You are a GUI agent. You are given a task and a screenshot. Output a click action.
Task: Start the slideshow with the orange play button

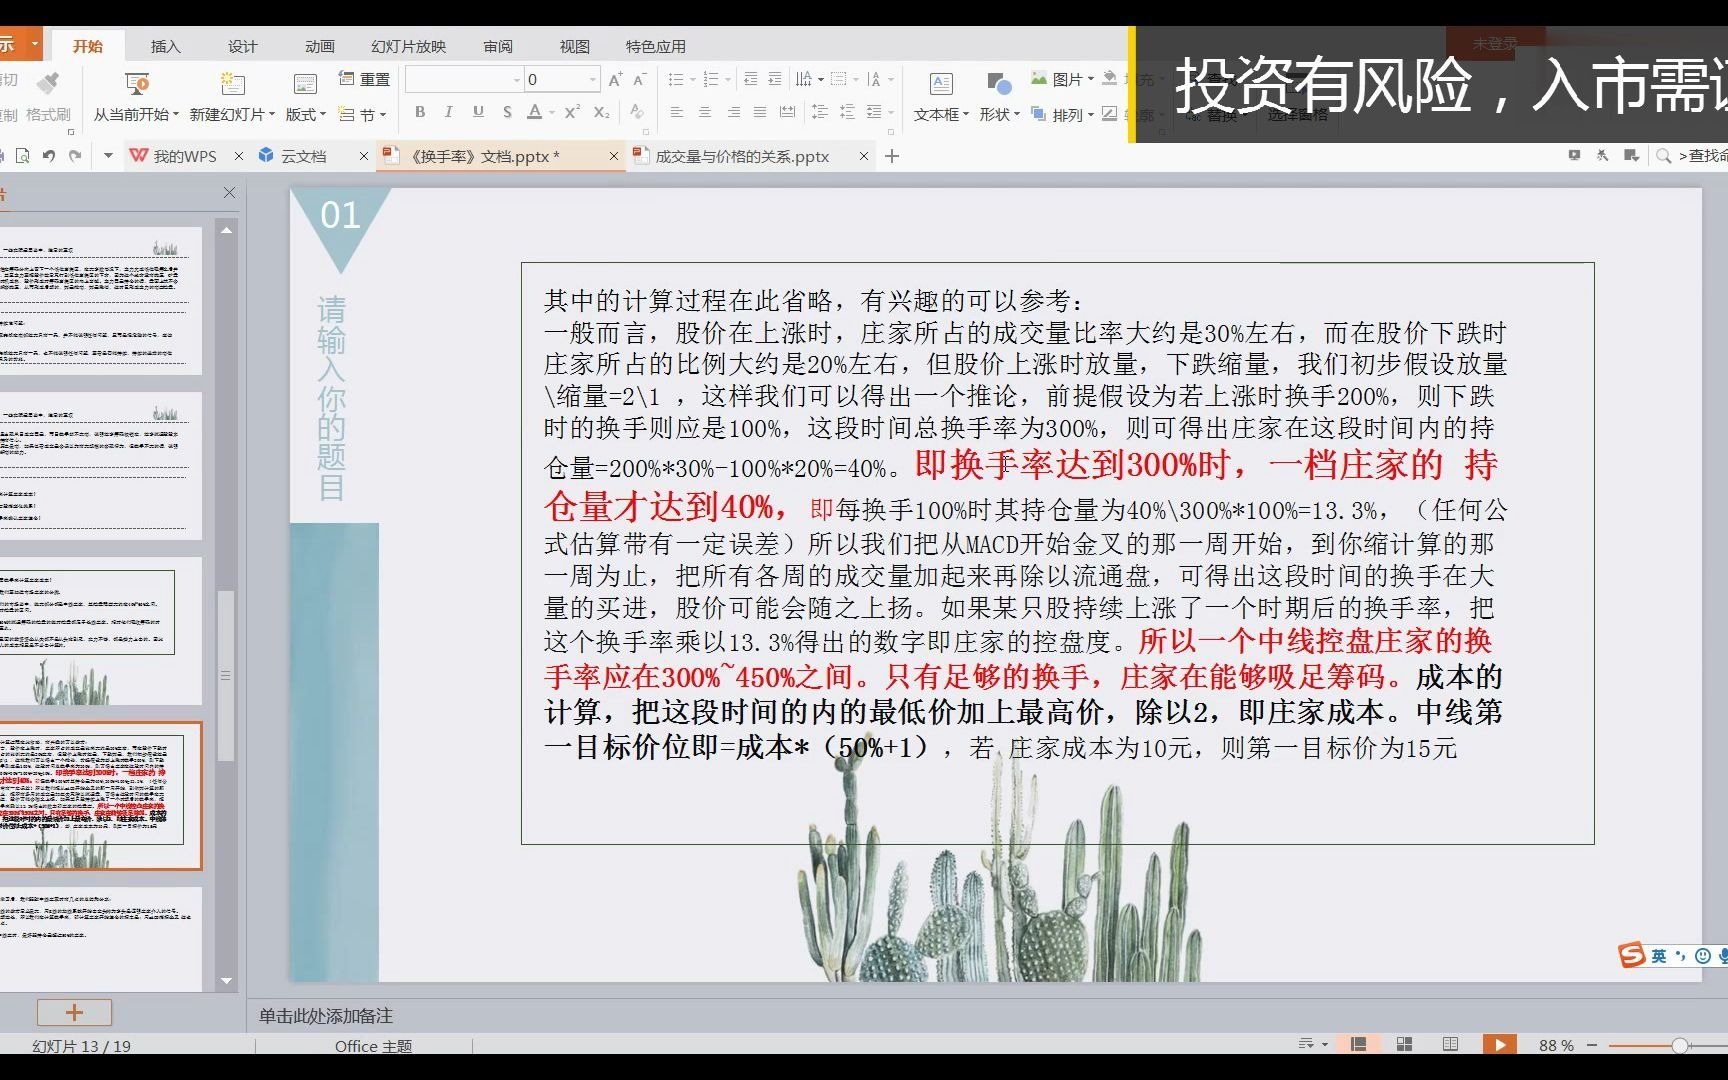click(x=1499, y=1044)
